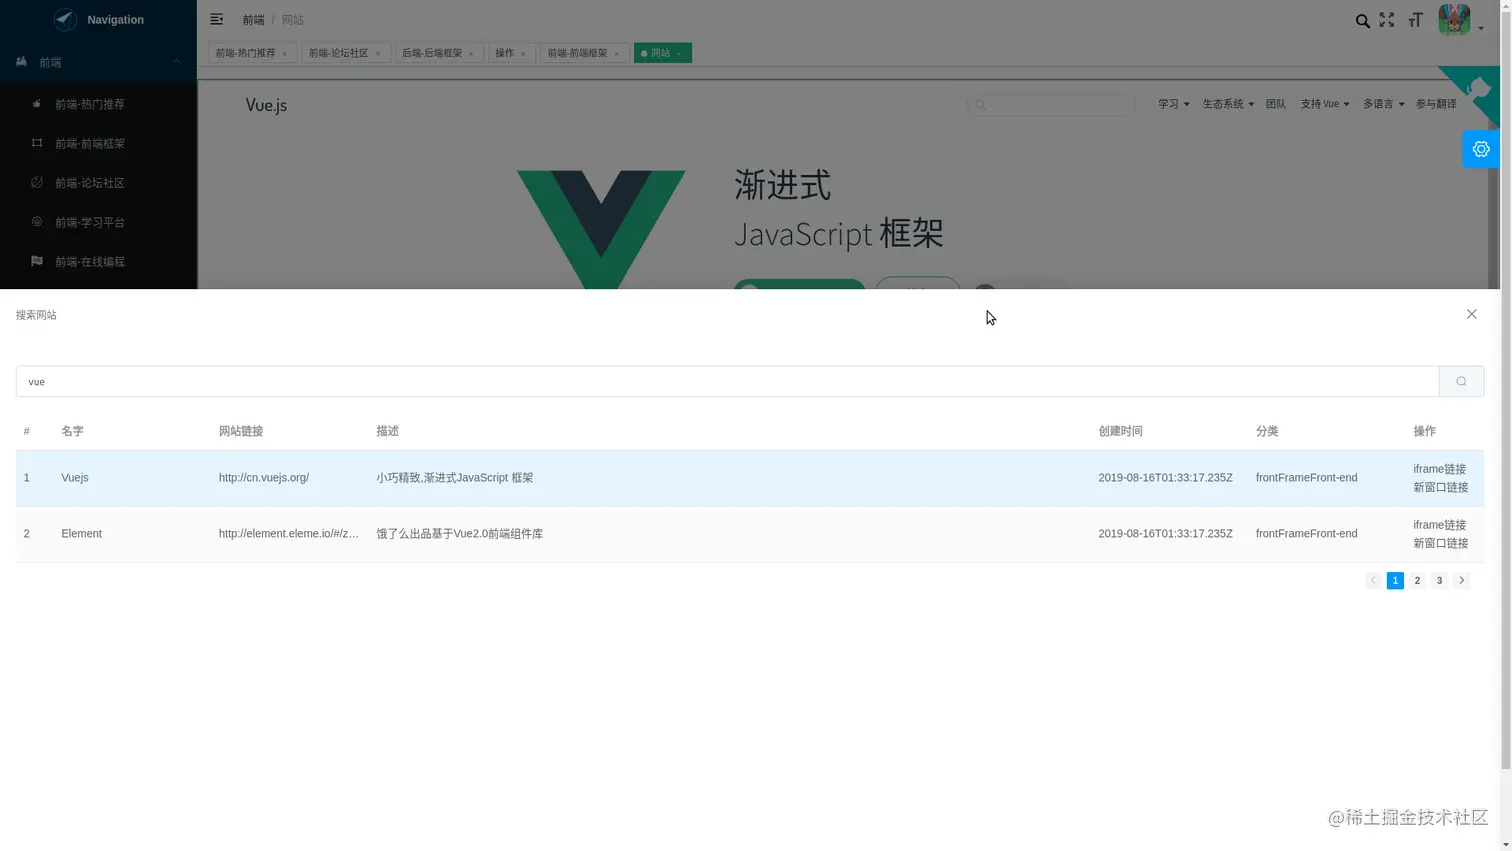1512x851 pixels.
Task: Click the Vue.js logo text
Action: (x=266, y=105)
